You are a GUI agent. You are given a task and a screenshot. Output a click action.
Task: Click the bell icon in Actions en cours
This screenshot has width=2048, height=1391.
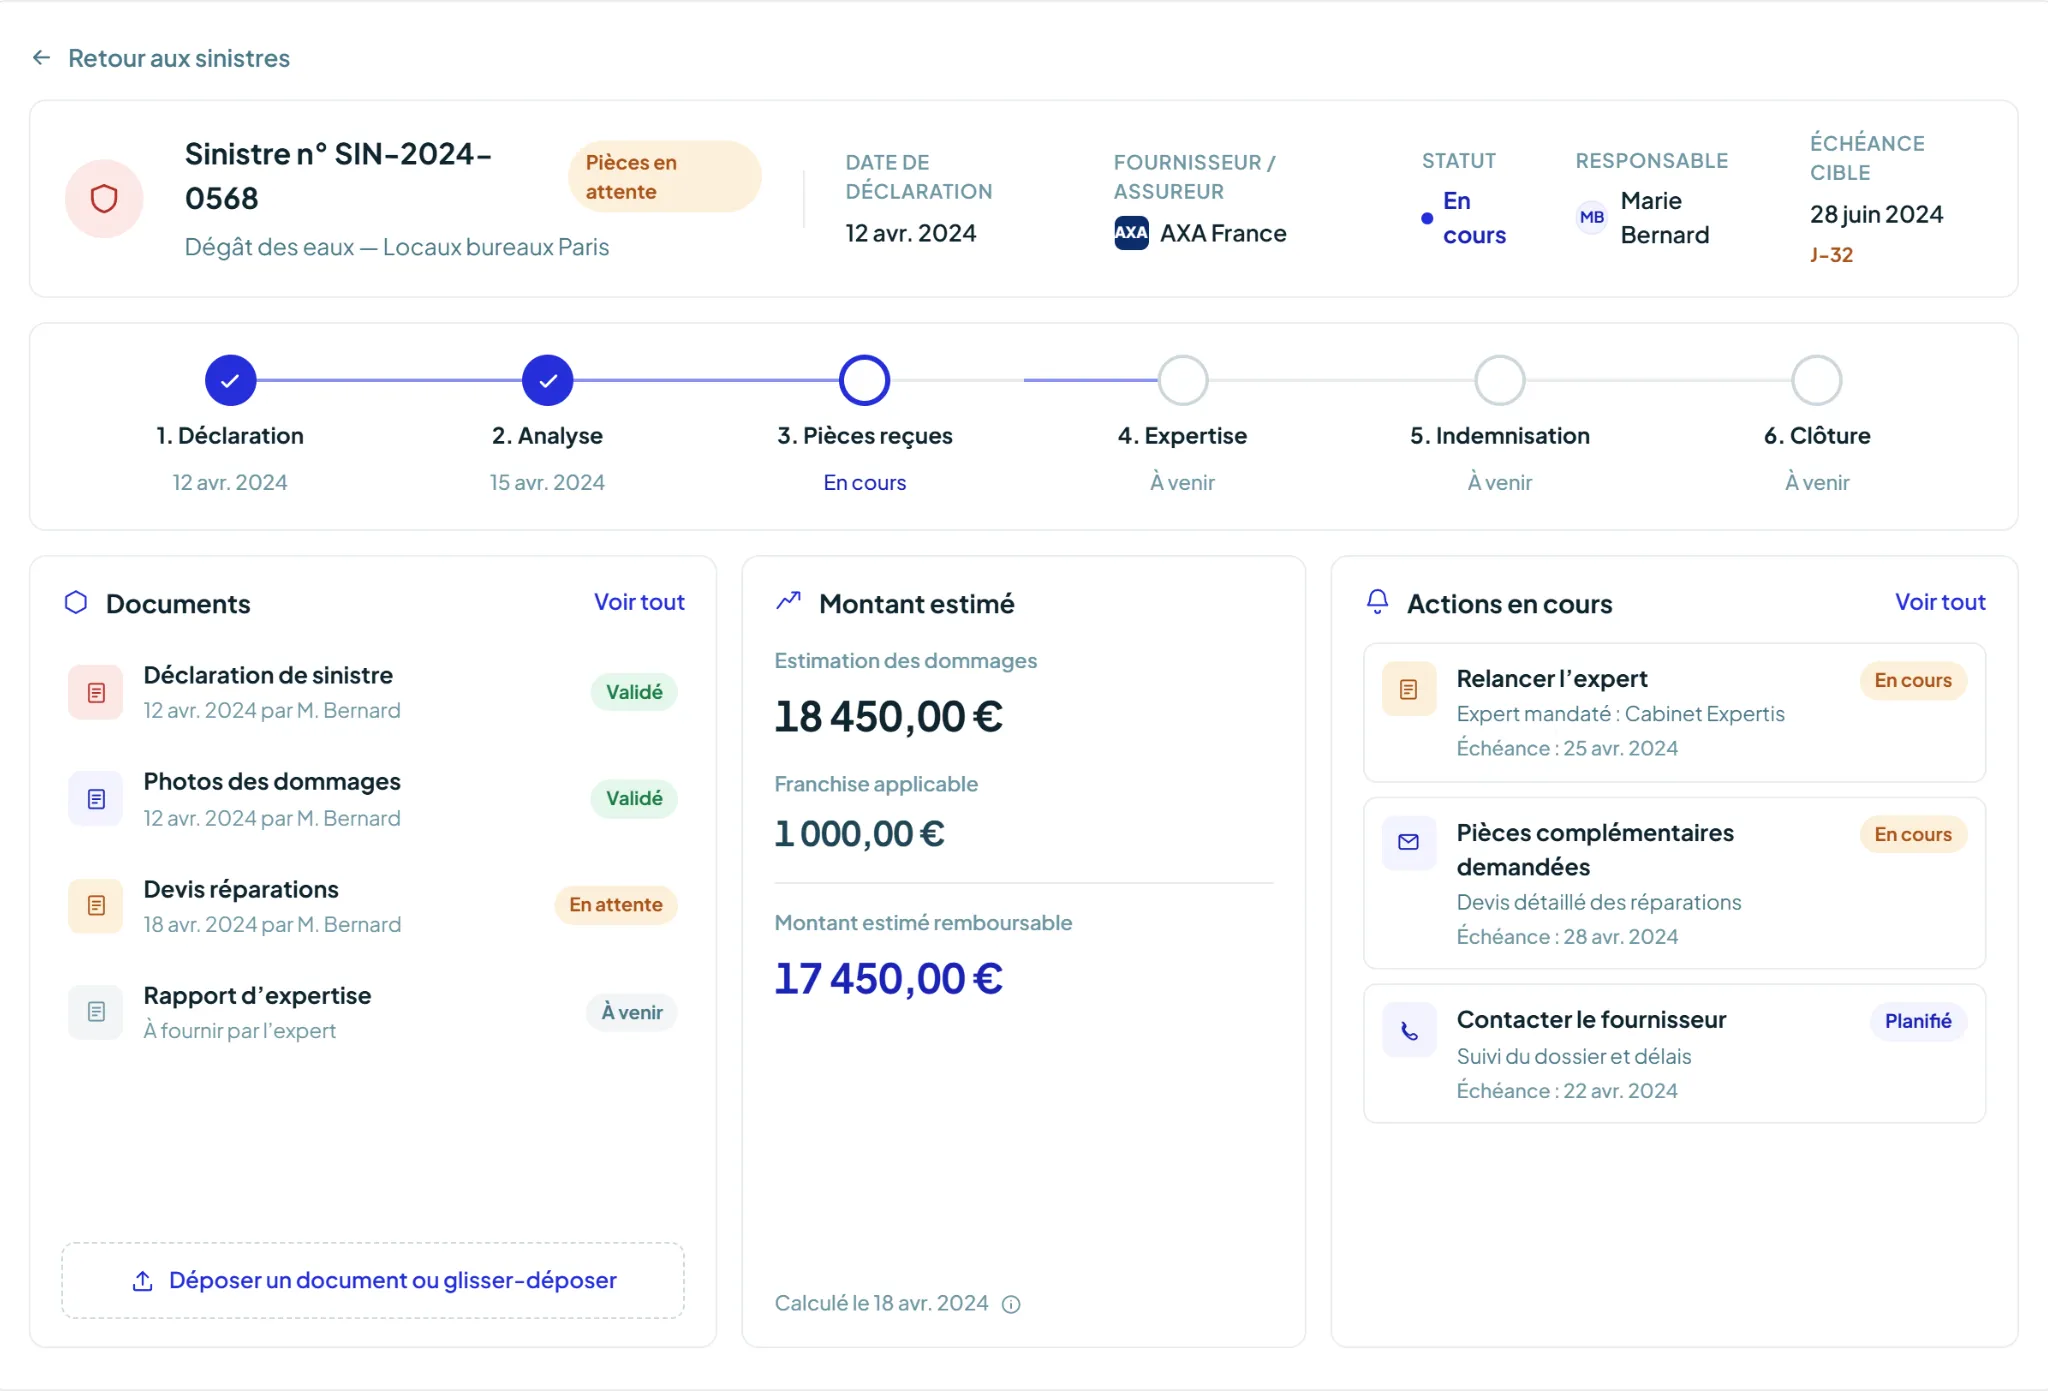1377,601
